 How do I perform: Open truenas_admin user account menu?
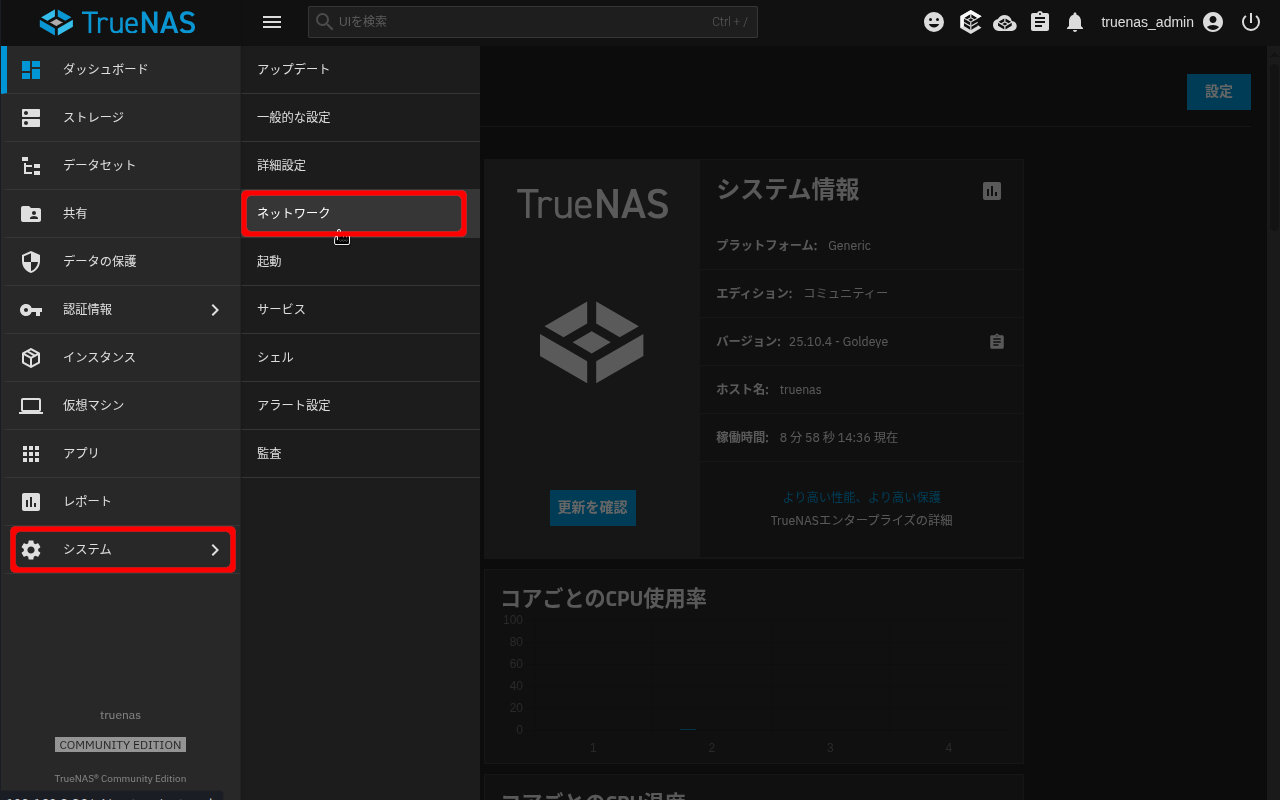[x=1162, y=22]
